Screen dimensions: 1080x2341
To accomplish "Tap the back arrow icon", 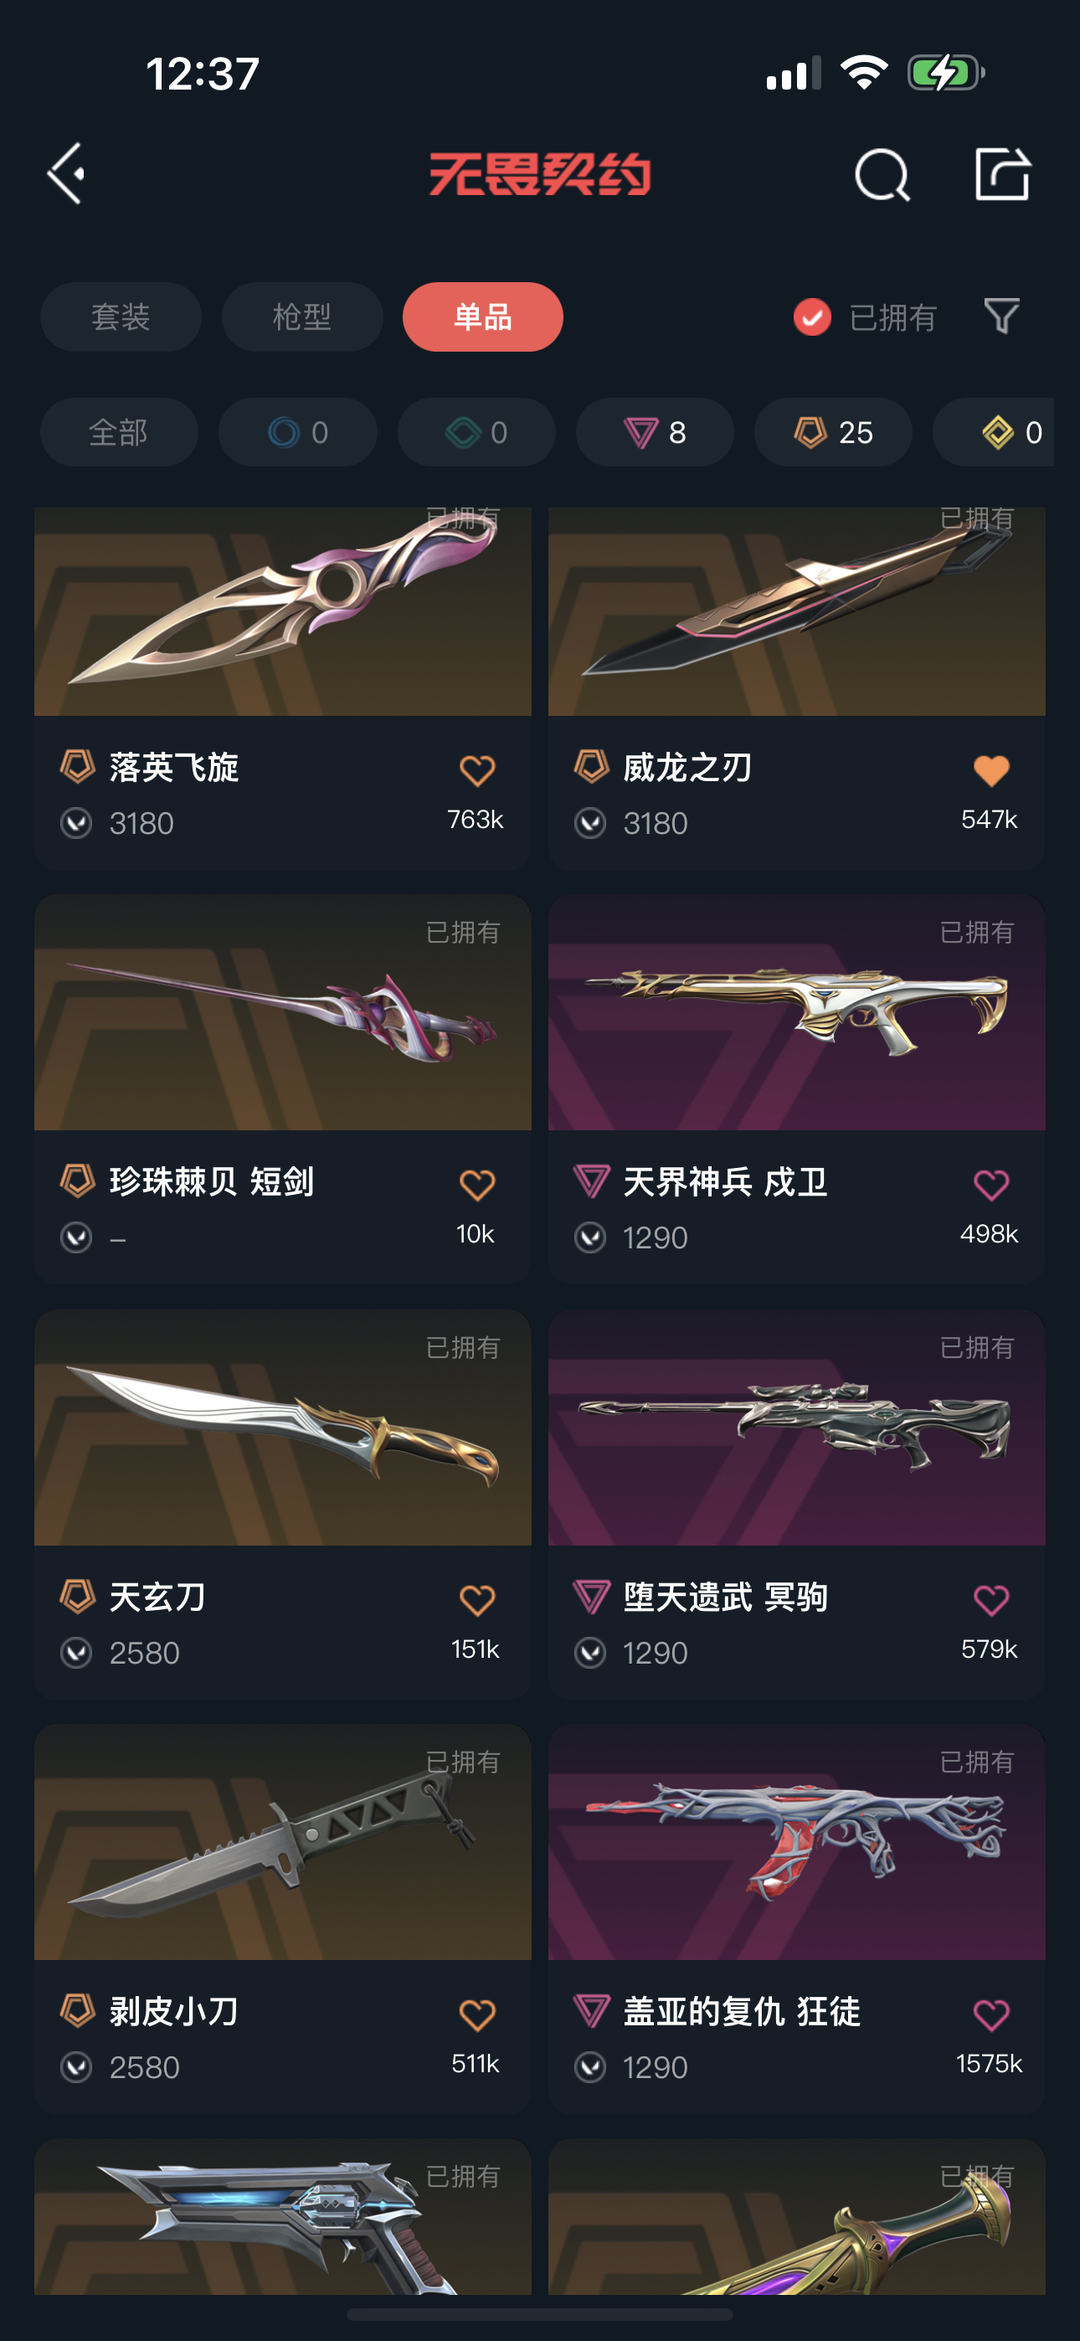I will click(x=67, y=174).
